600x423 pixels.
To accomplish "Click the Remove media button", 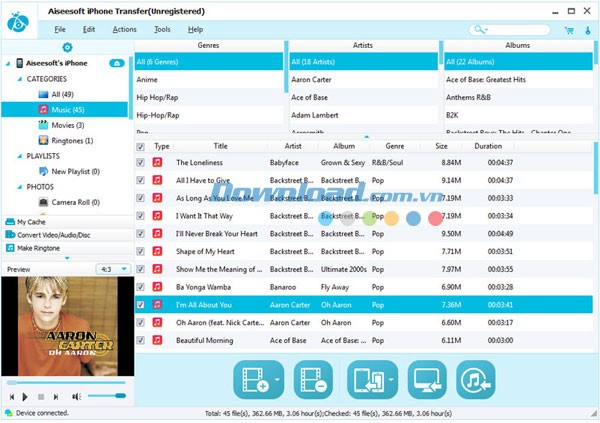I will (x=313, y=380).
